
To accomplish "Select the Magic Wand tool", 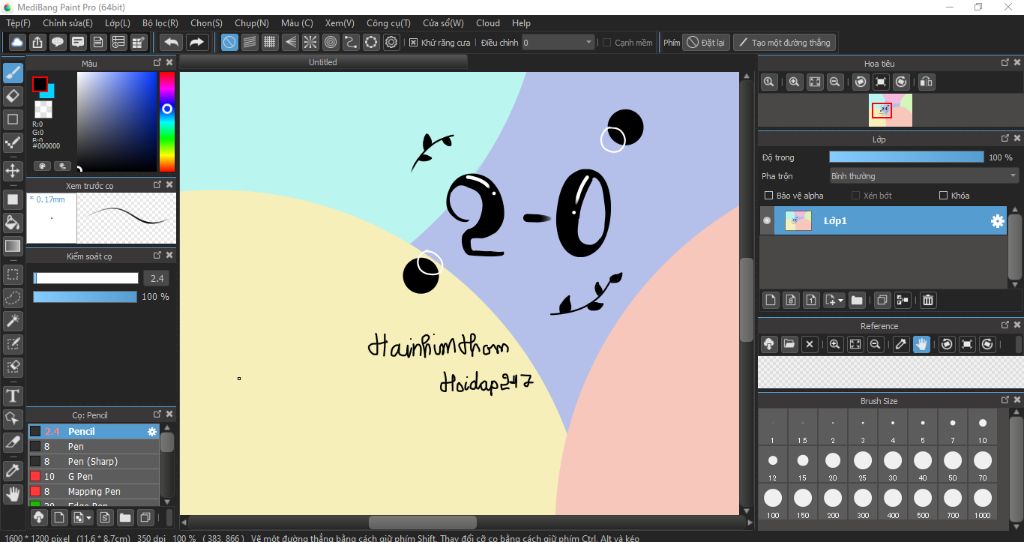I will [12, 321].
